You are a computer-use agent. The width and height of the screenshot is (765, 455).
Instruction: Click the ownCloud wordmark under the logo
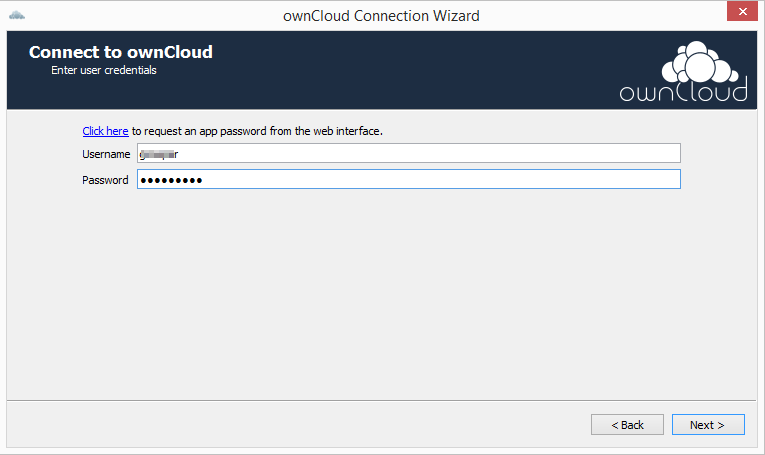coord(684,92)
